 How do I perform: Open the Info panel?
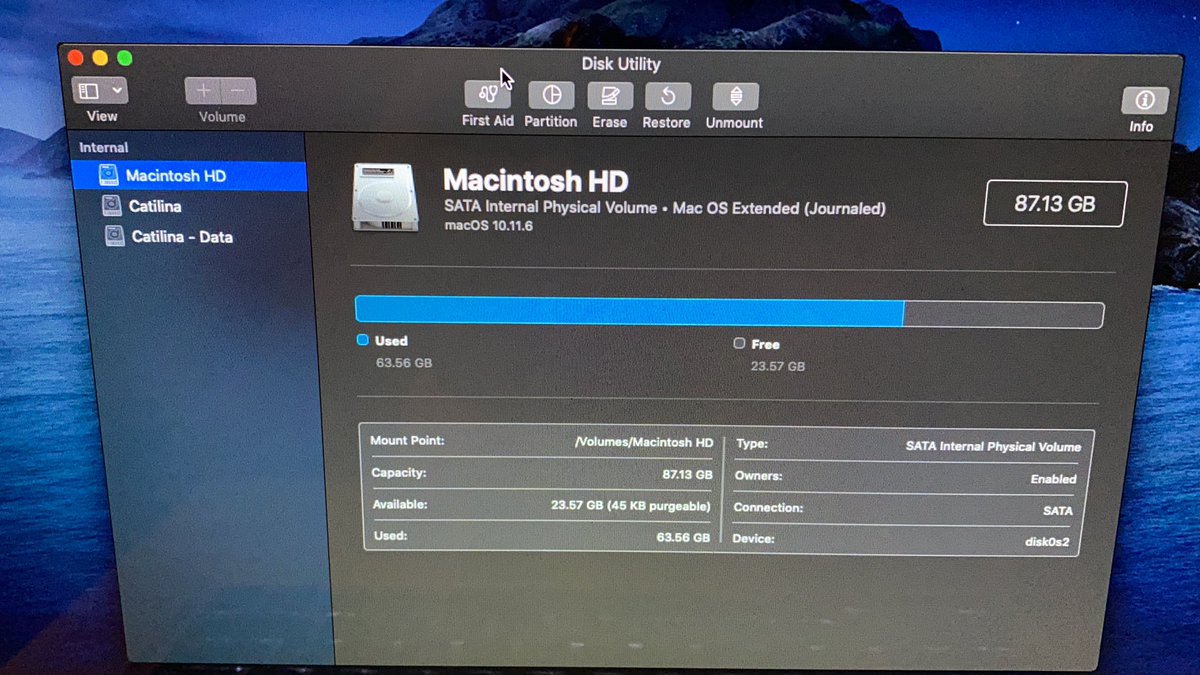[1144, 100]
